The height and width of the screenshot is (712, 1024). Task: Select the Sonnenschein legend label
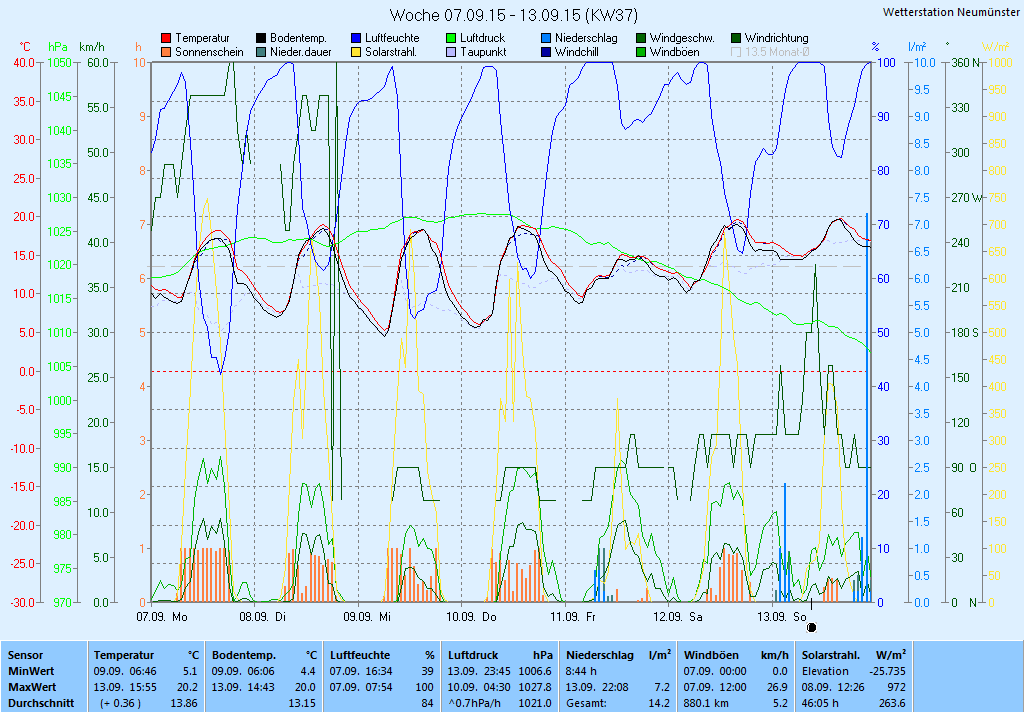click(x=209, y=52)
